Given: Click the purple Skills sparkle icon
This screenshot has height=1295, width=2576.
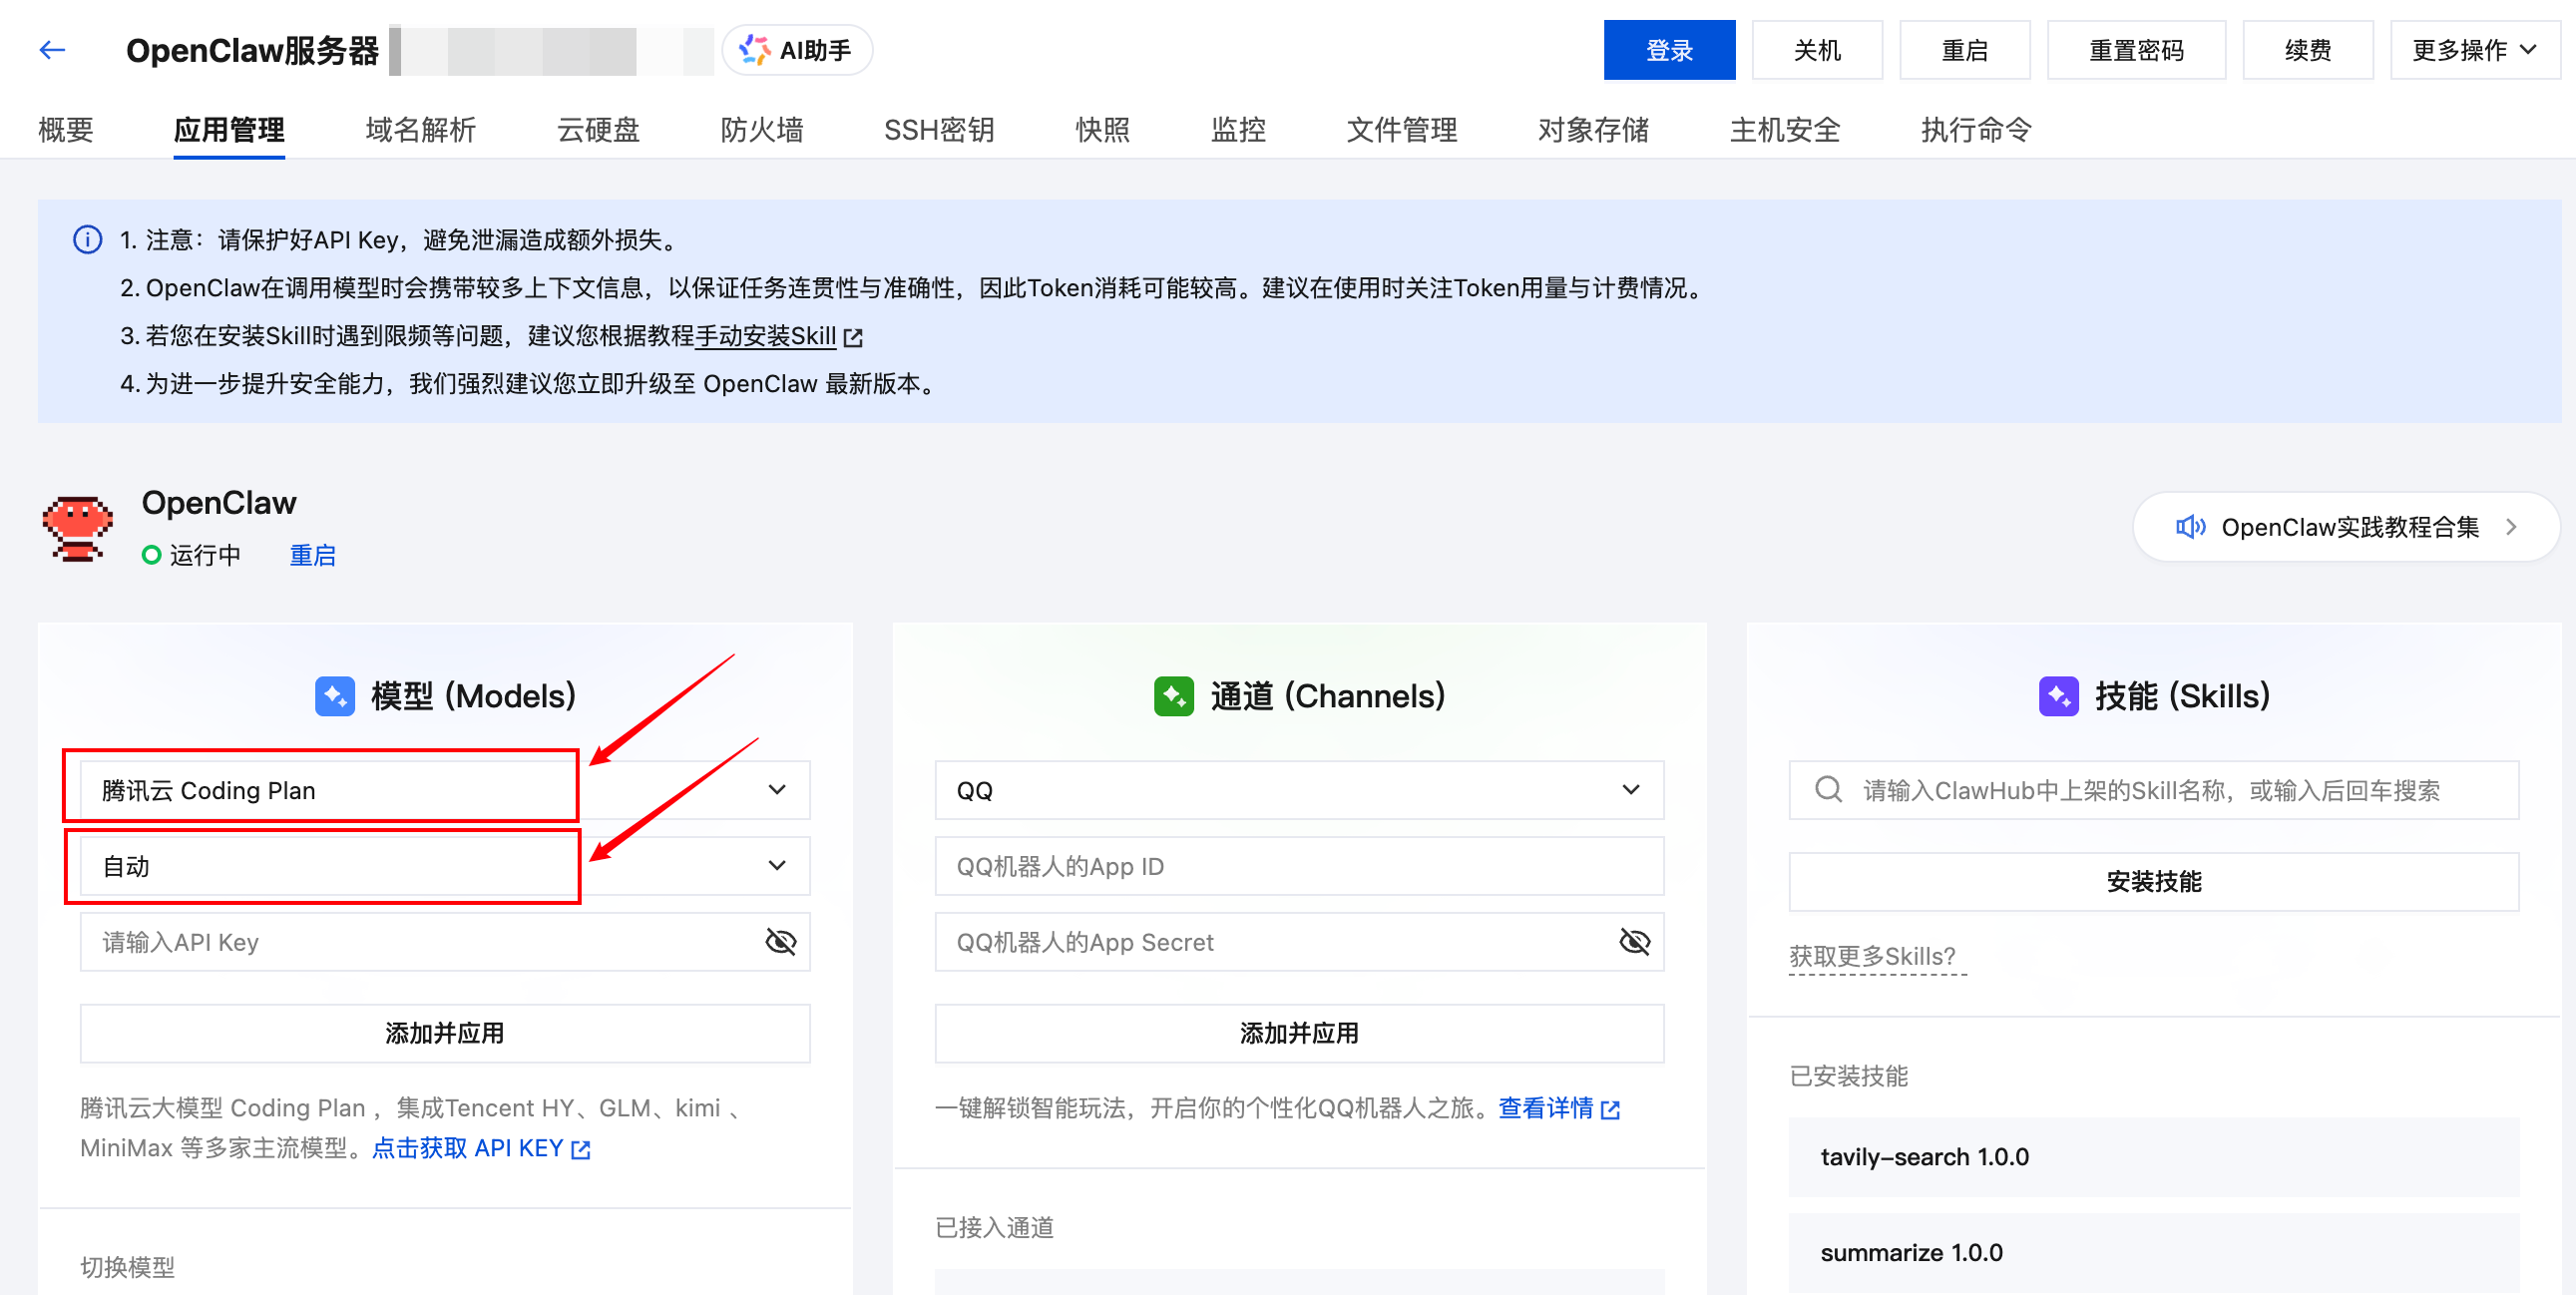Looking at the screenshot, I should pyautogui.click(x=2059, y=696).
